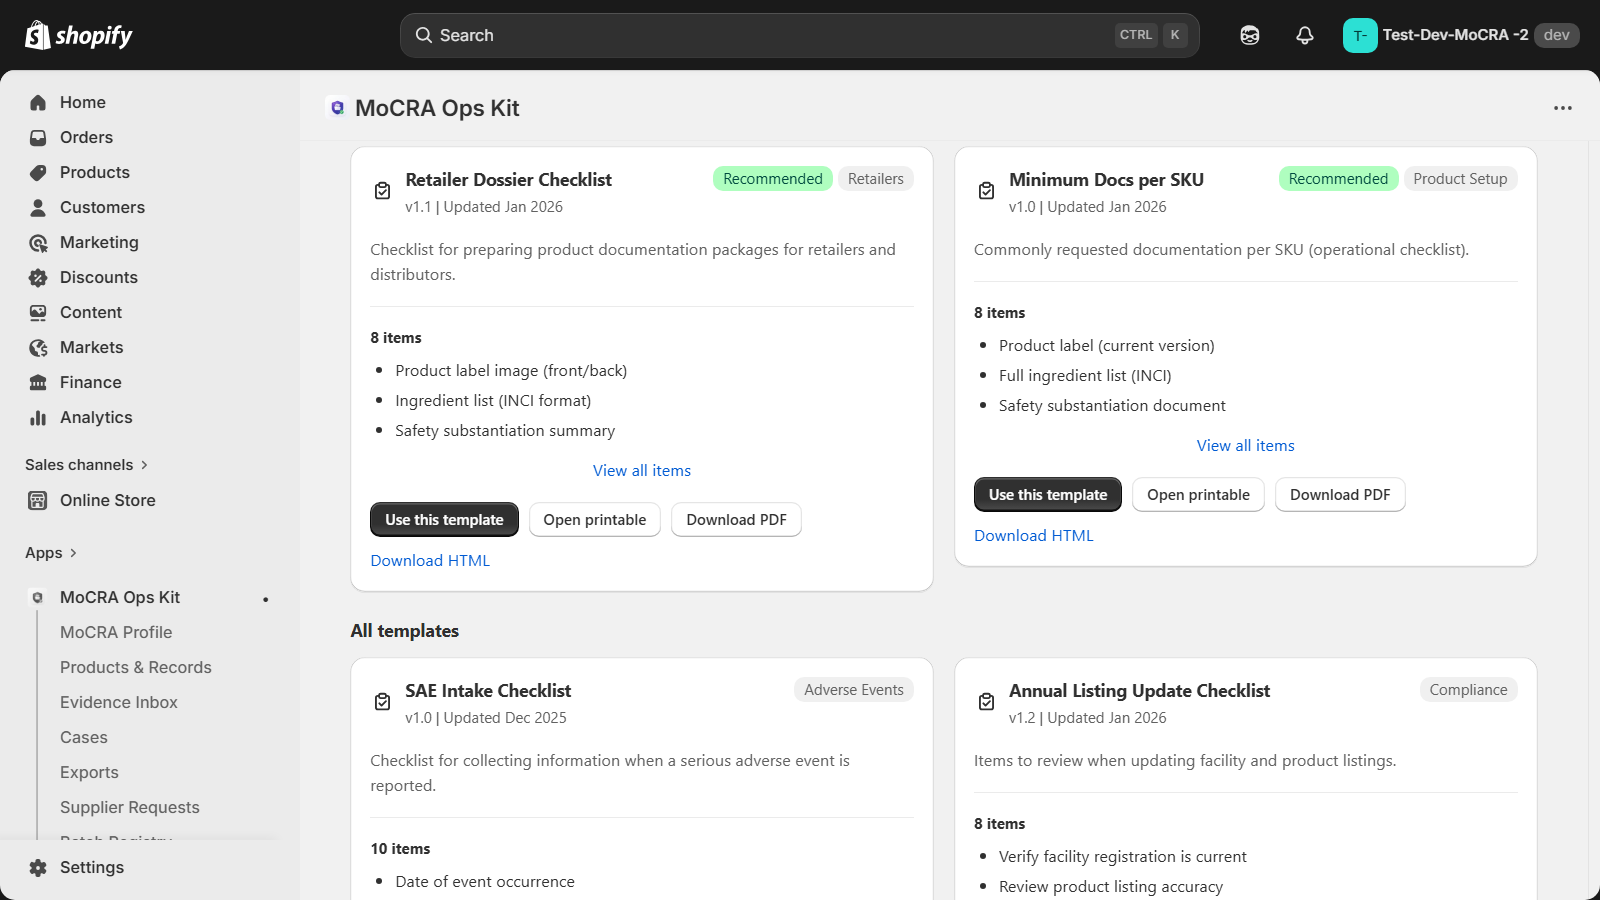The image size is (1600, 900).
Task: Download PDF of Minimum Docs per SKU
Action: (1340, 495)
